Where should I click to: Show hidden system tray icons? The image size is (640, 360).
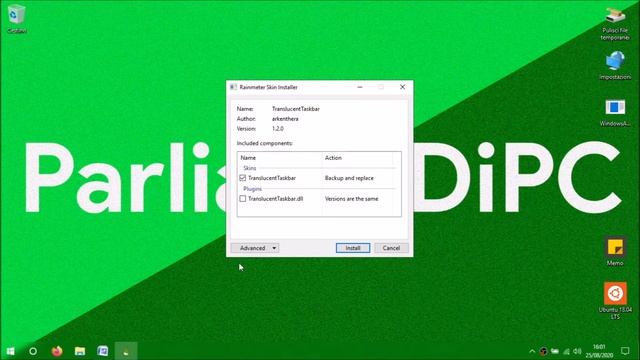point(532,351)
